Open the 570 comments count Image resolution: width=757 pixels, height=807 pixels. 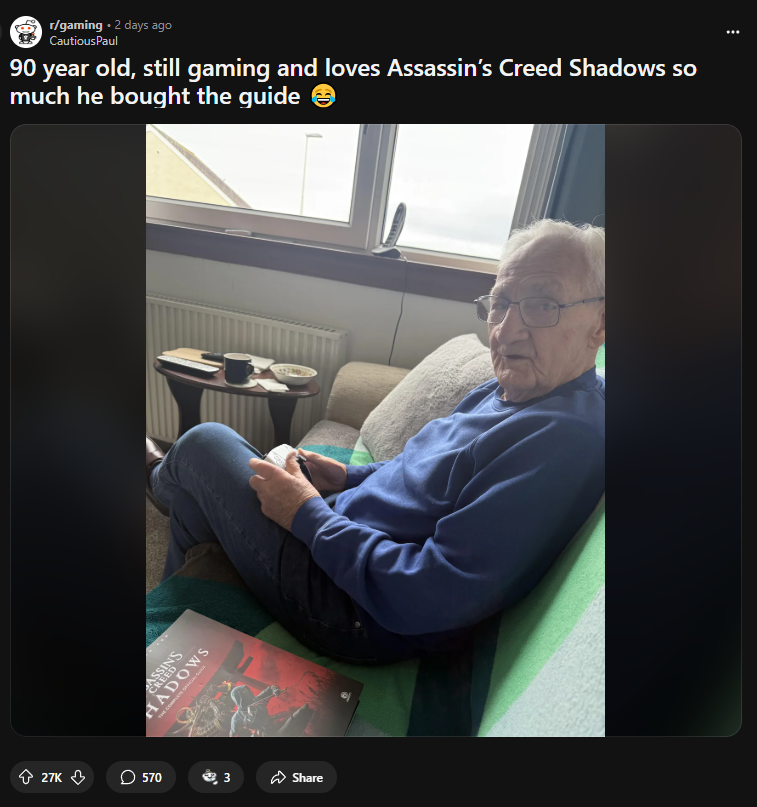click(152, 778)
